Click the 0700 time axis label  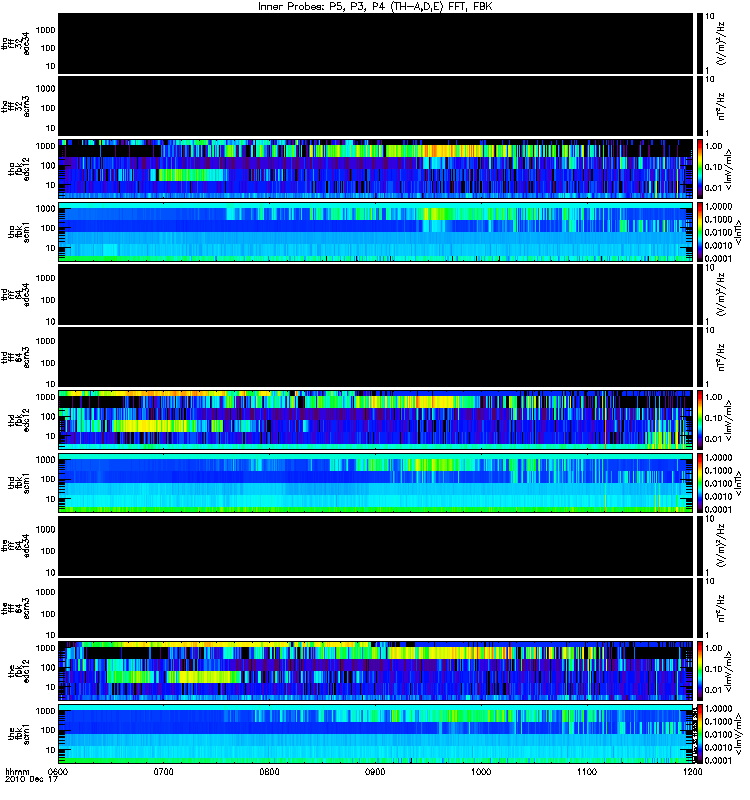163,772
